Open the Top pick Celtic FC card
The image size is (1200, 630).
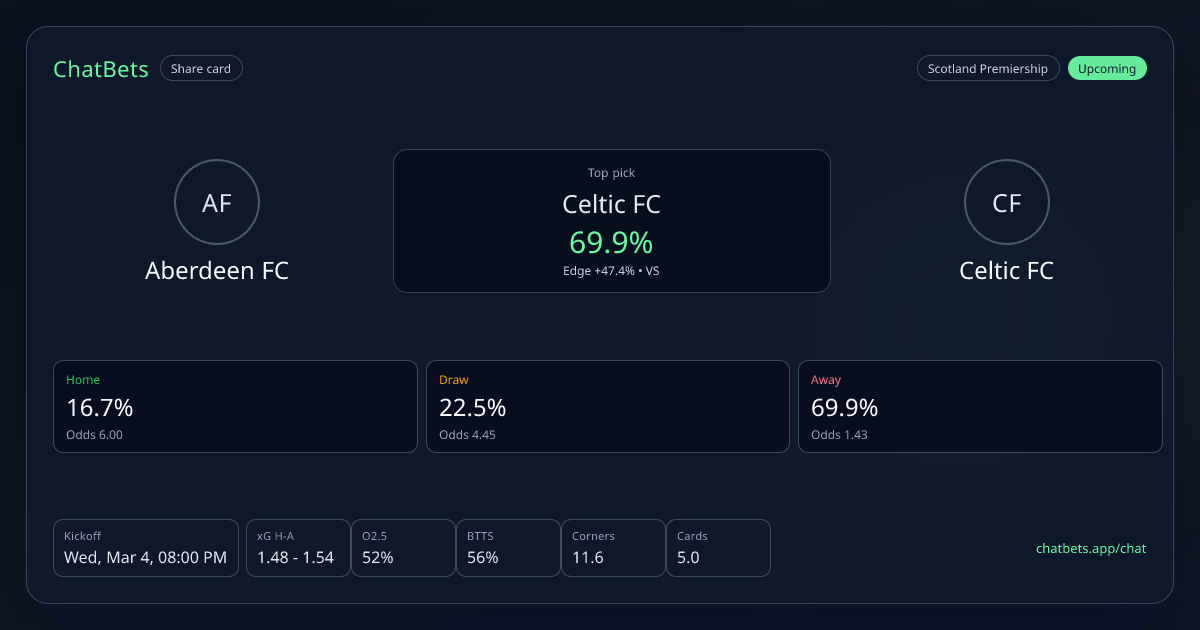pos(611,221)
